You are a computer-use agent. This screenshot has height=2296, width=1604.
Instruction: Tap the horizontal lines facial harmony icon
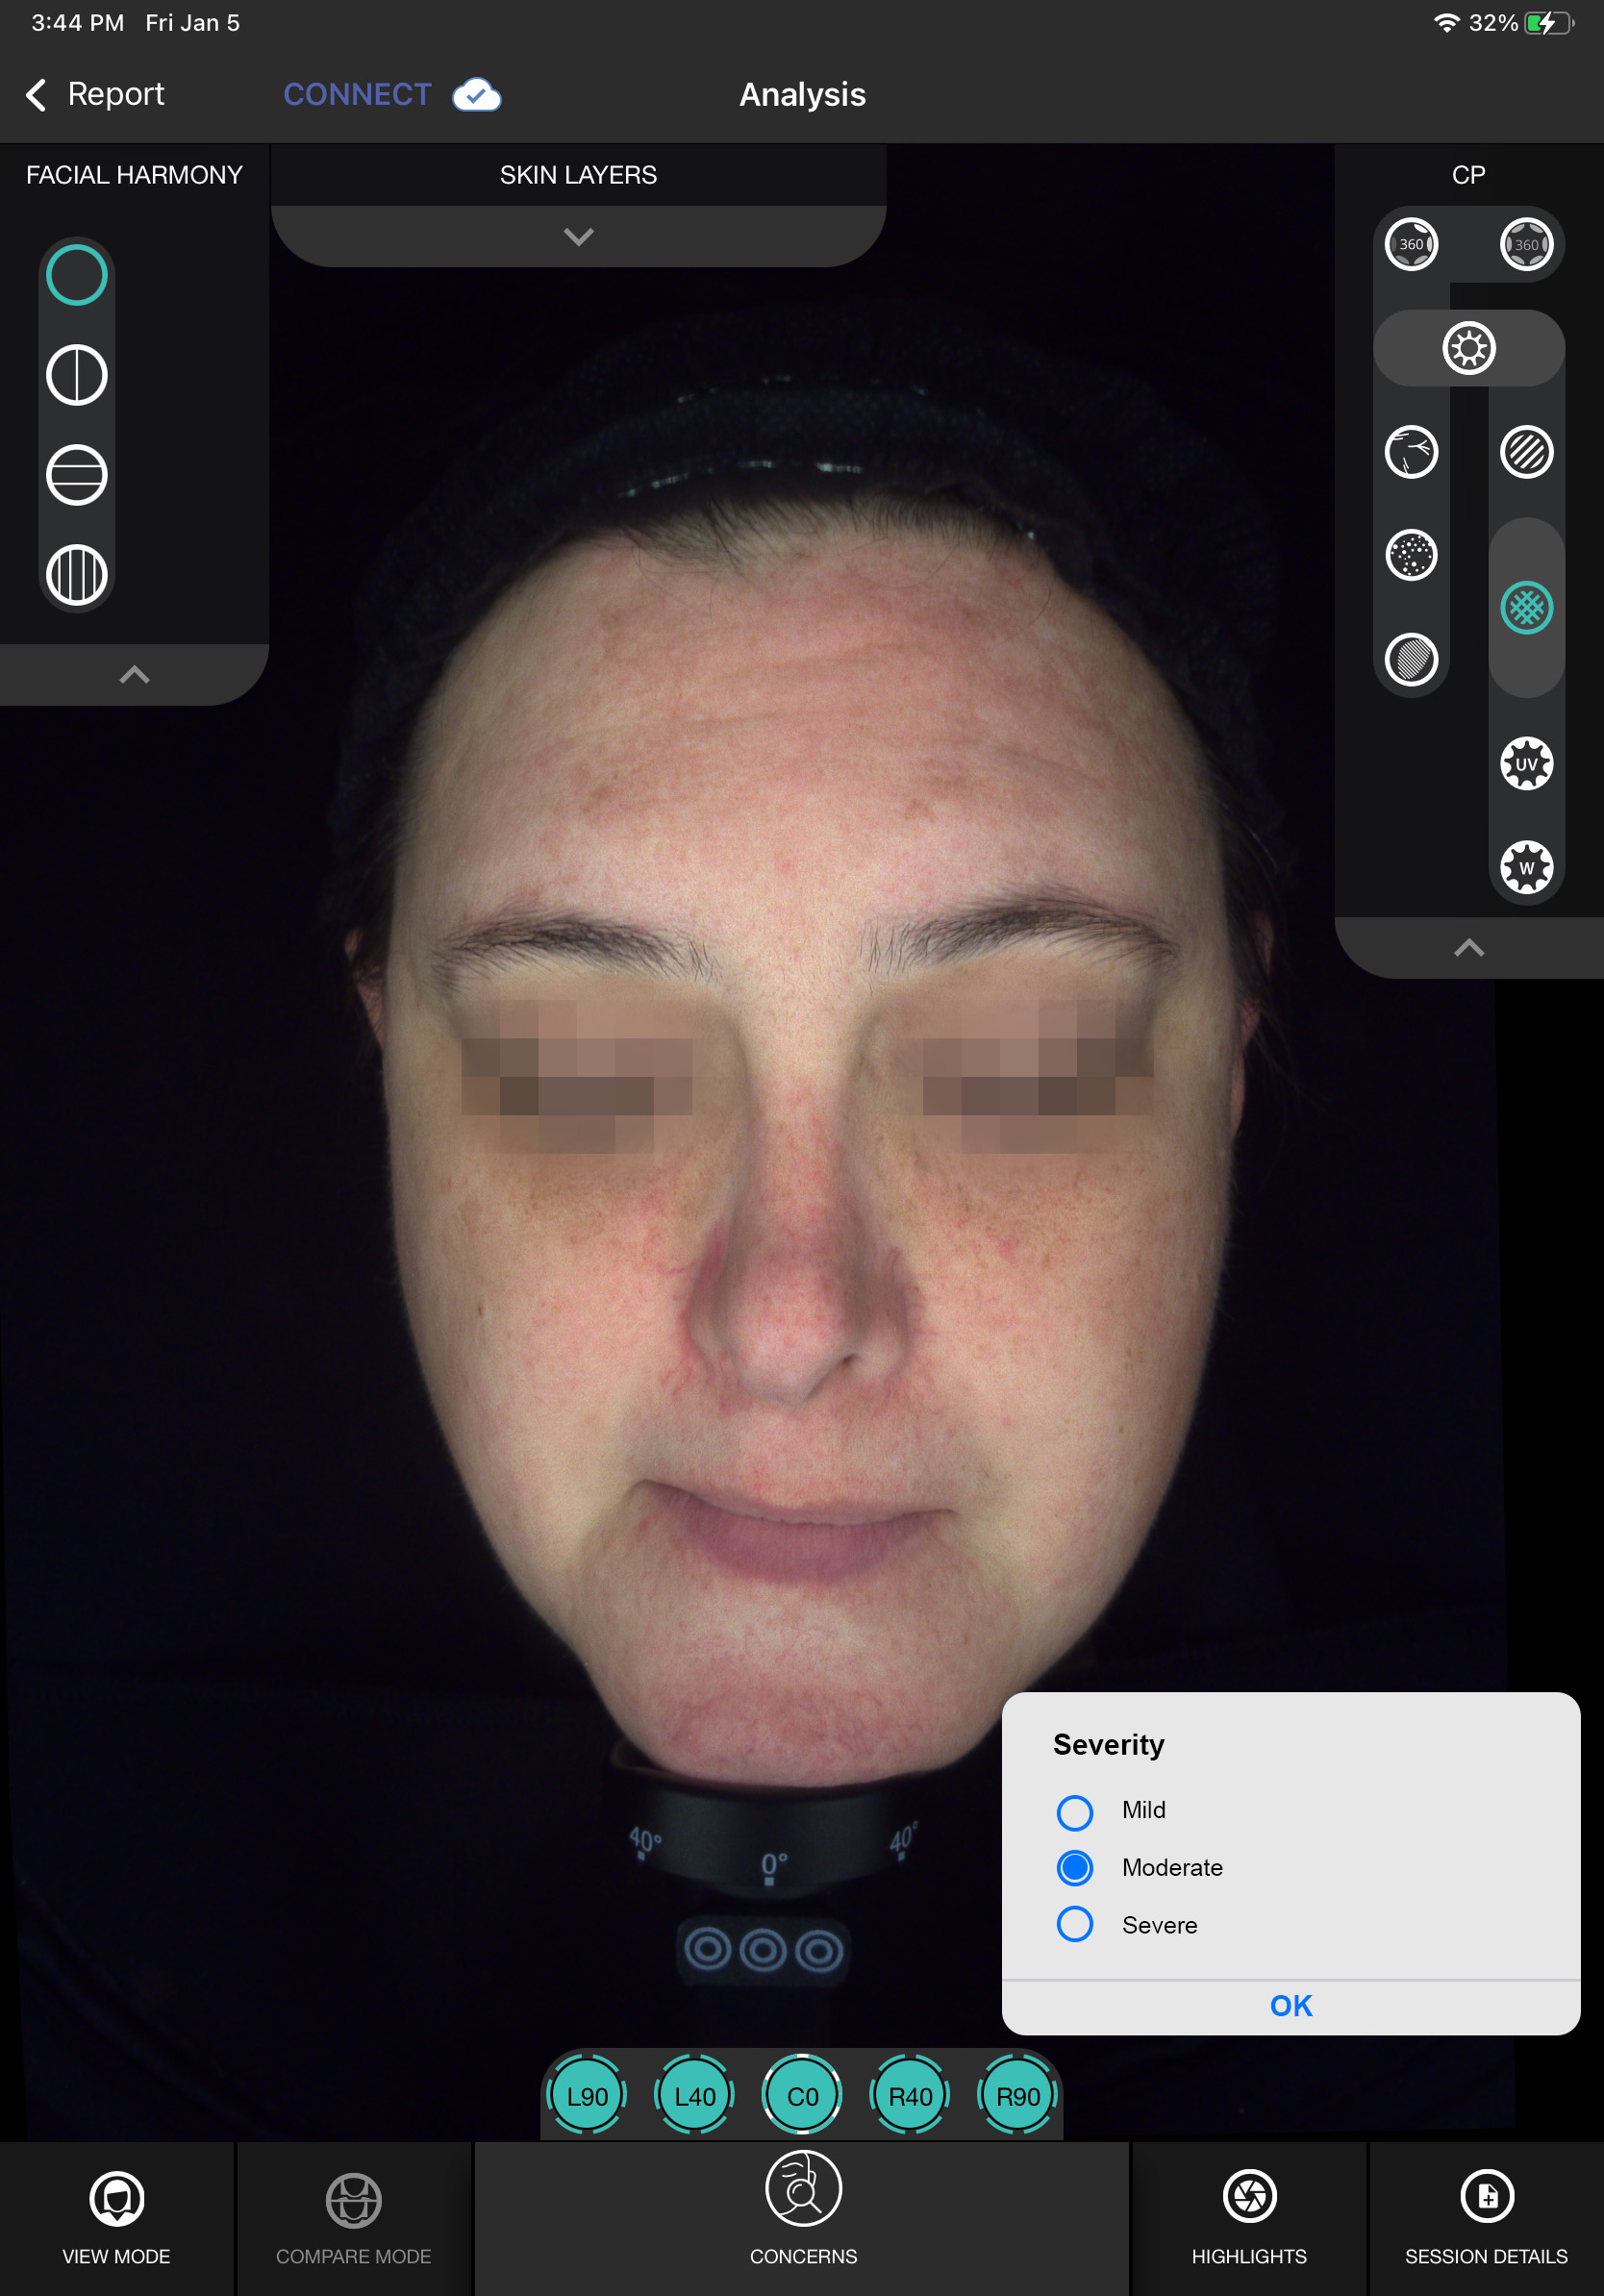(77, 475)
